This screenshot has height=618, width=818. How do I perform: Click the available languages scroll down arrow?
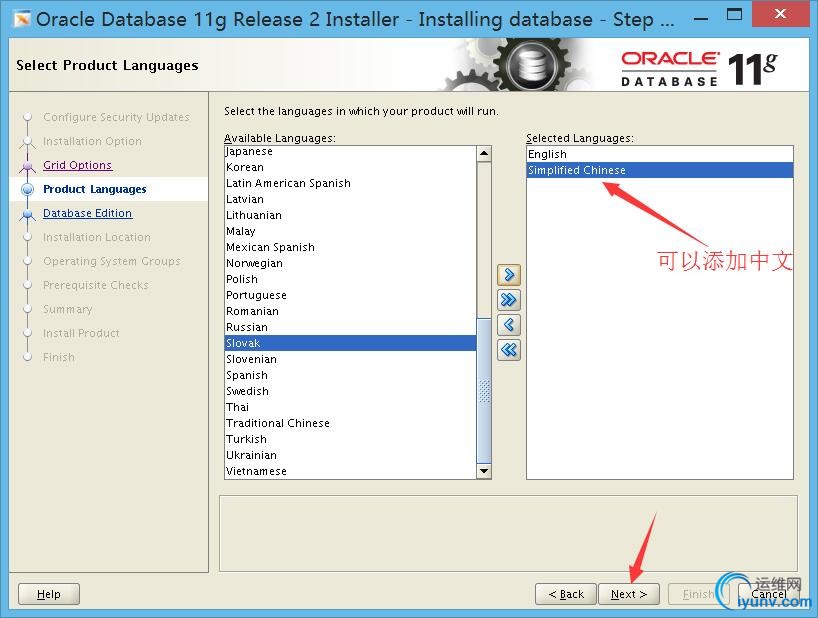(x=484, y=471)
